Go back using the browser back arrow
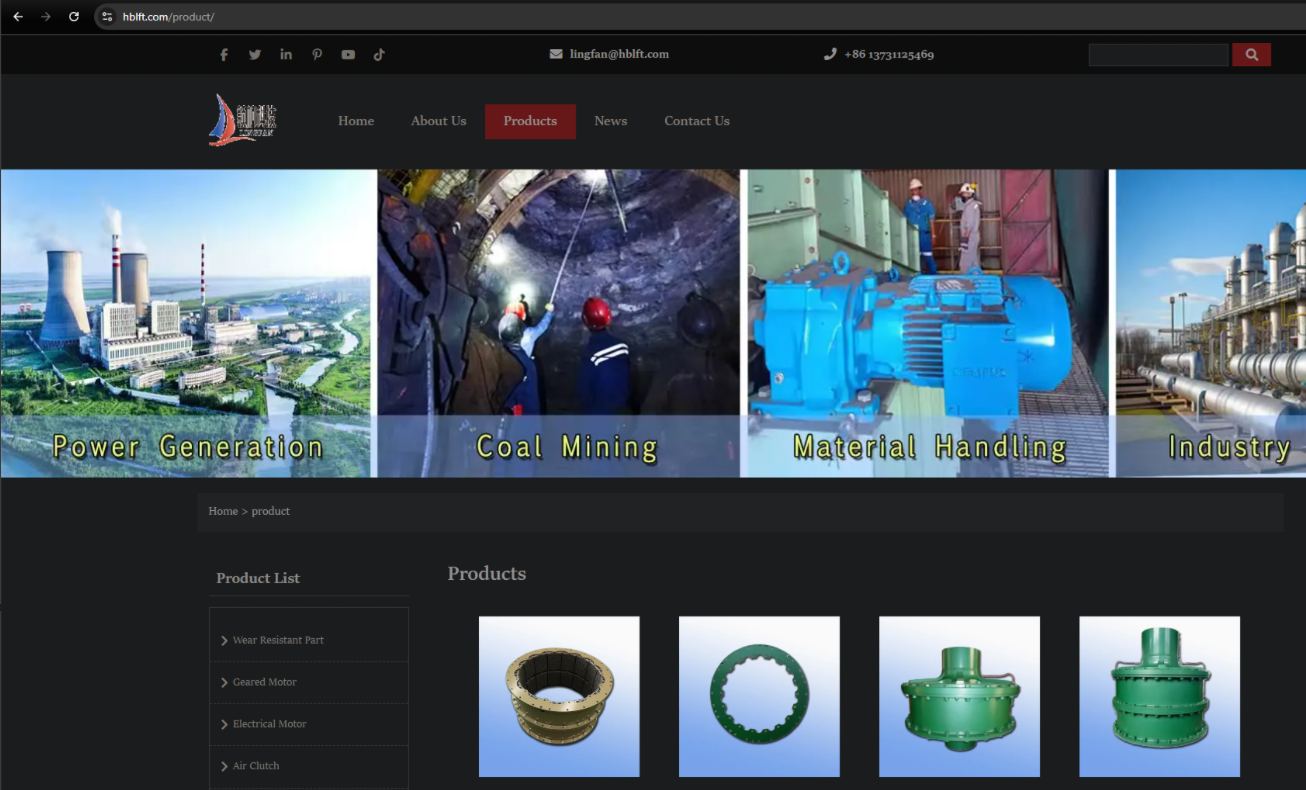The image size is (1306, 790). (18, 17)
